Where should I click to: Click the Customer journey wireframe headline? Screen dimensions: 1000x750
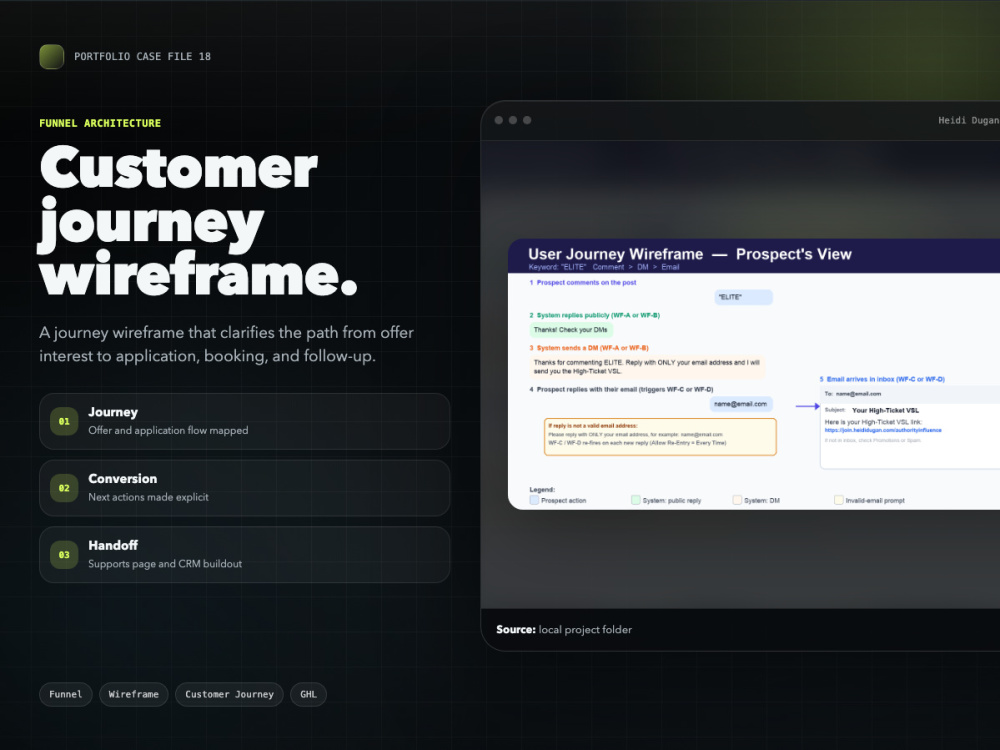[x=198, y=221]
